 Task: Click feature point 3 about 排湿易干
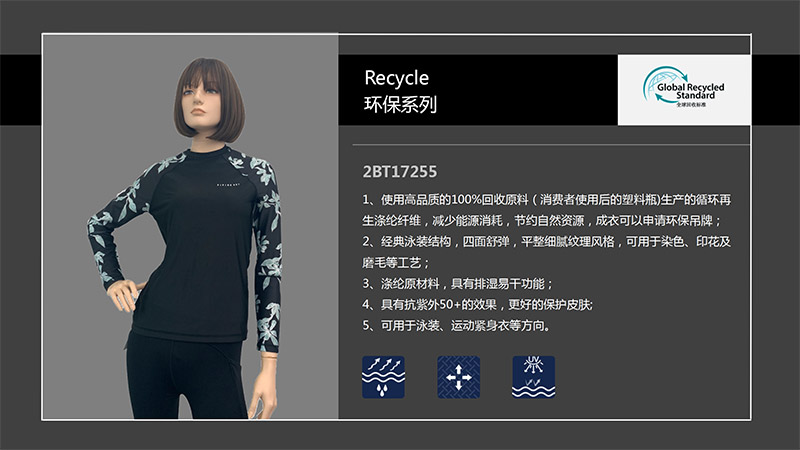click(x=457, y=284)
